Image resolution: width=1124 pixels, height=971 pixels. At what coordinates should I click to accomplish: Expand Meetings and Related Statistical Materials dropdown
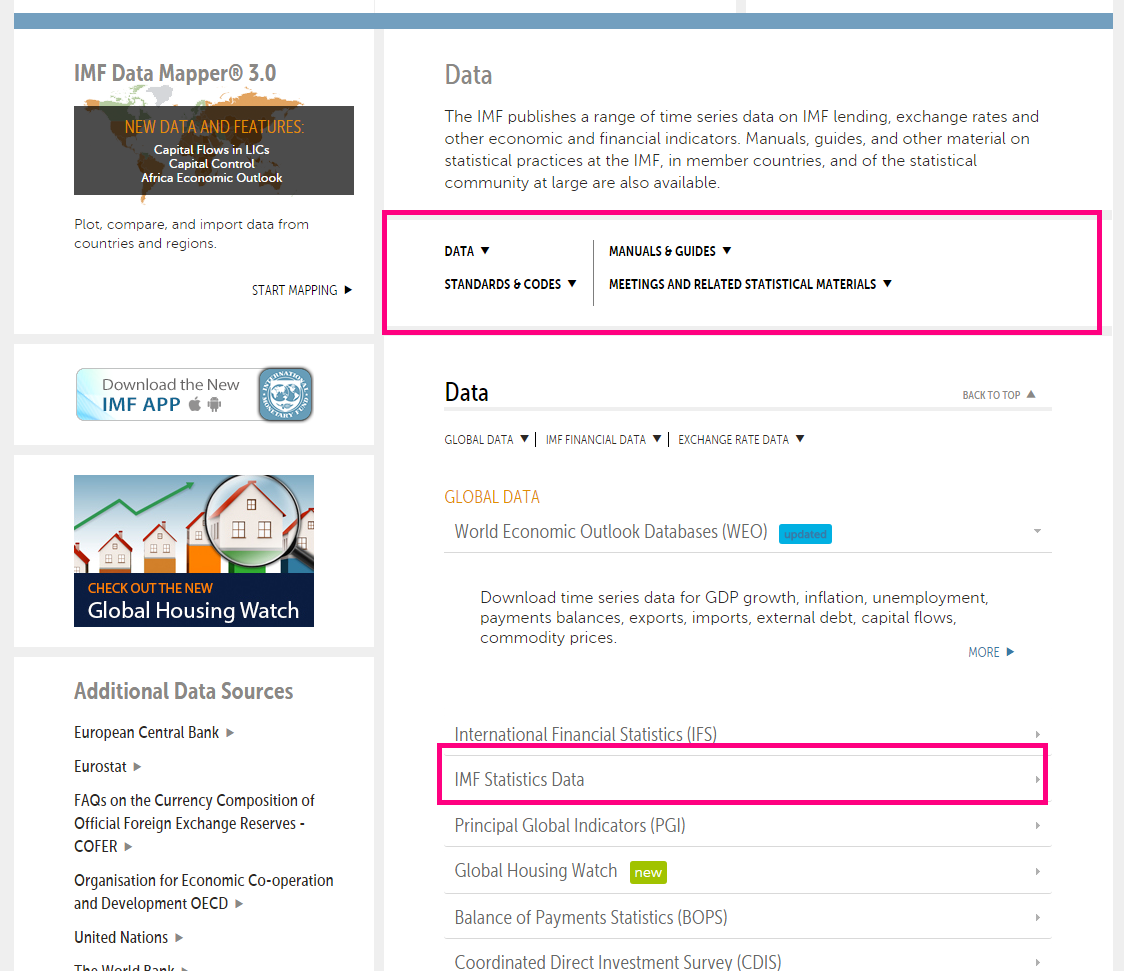point(751,284)
